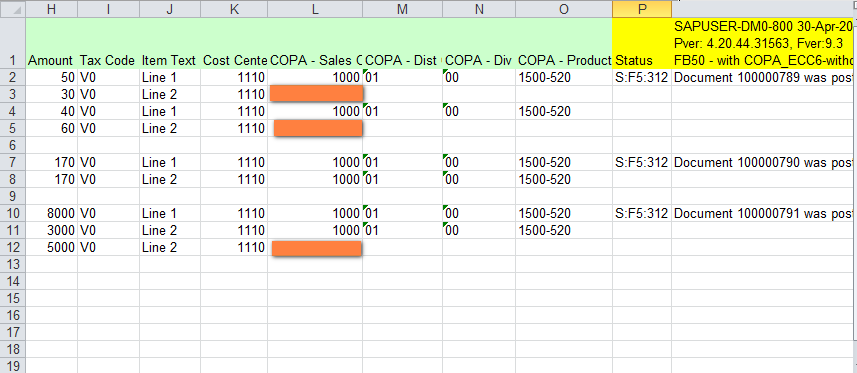Select row 16 header

tap(13, 315)
